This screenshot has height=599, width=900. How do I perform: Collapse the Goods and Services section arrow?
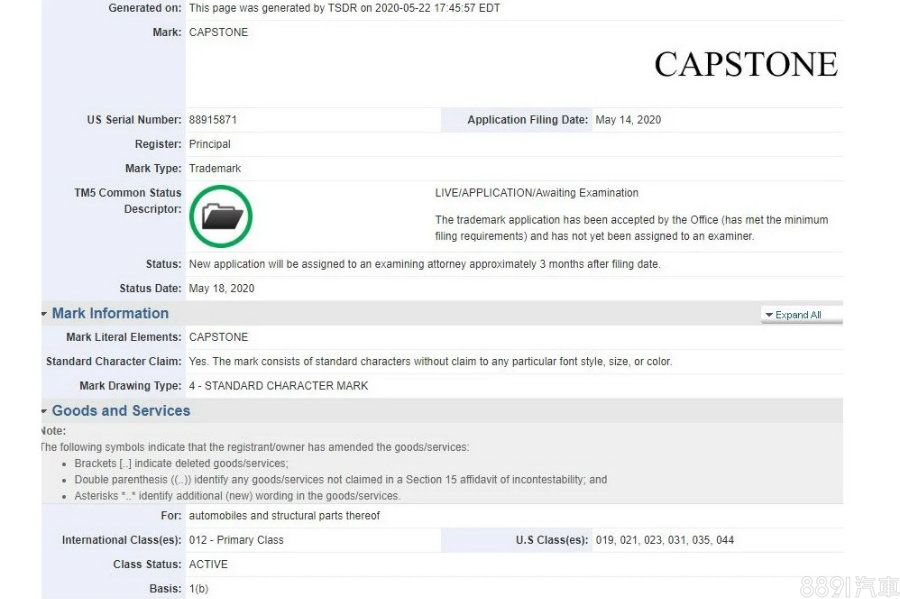click(x=44, y=411)
